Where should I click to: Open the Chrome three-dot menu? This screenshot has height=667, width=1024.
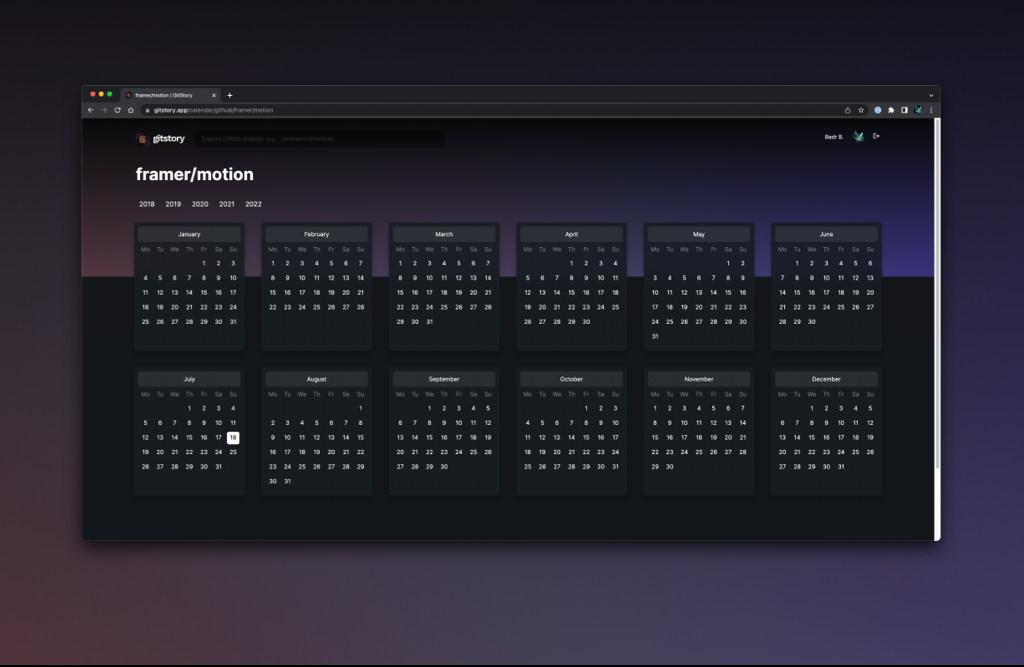click(931, 110)
